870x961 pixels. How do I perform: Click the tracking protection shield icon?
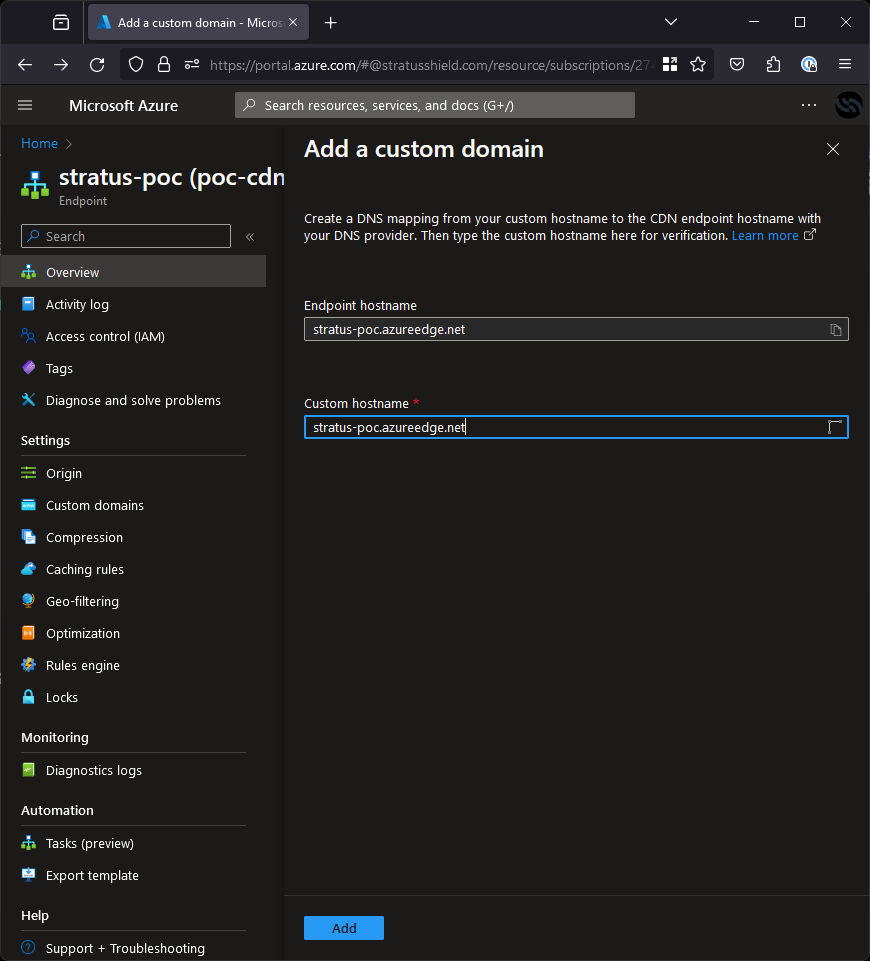coord(136,64)
